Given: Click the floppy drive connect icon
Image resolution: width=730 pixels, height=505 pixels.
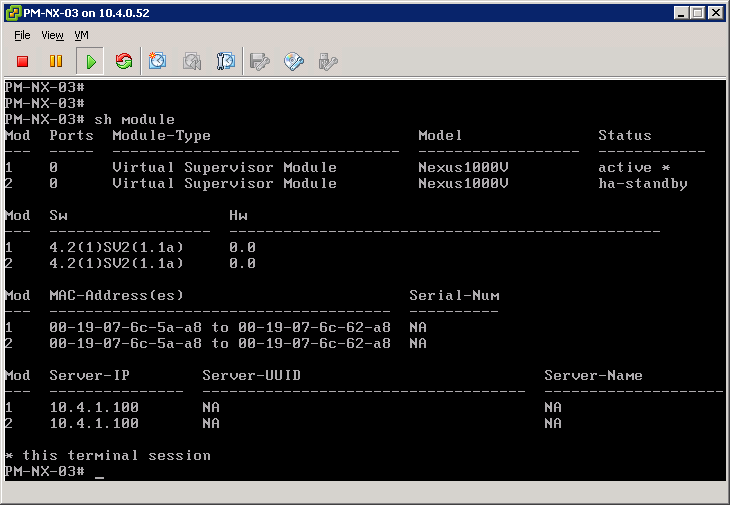Looking at the screenshot, I should pos(260,61).
